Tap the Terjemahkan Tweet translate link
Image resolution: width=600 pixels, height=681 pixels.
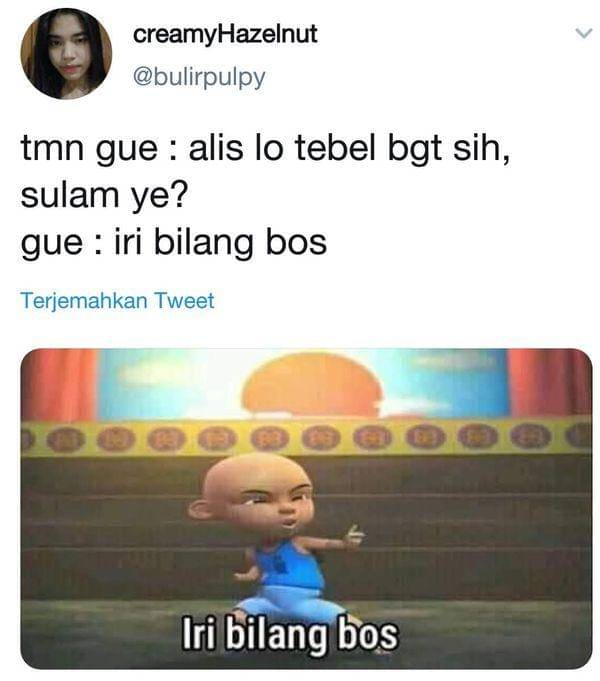pyautogui.click(x=117, y=301)
